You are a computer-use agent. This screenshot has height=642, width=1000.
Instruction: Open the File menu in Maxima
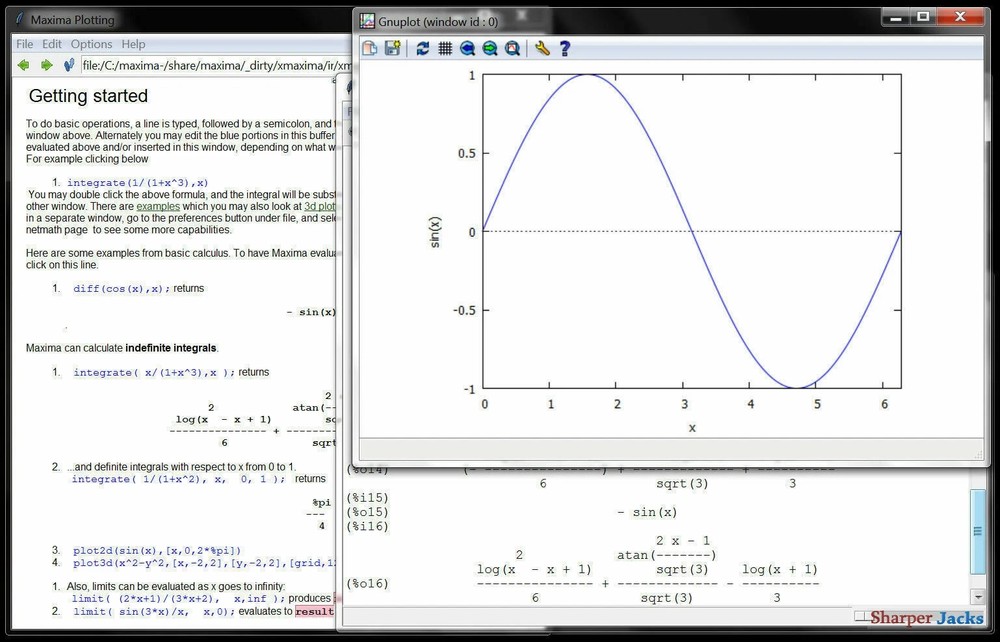24,44
